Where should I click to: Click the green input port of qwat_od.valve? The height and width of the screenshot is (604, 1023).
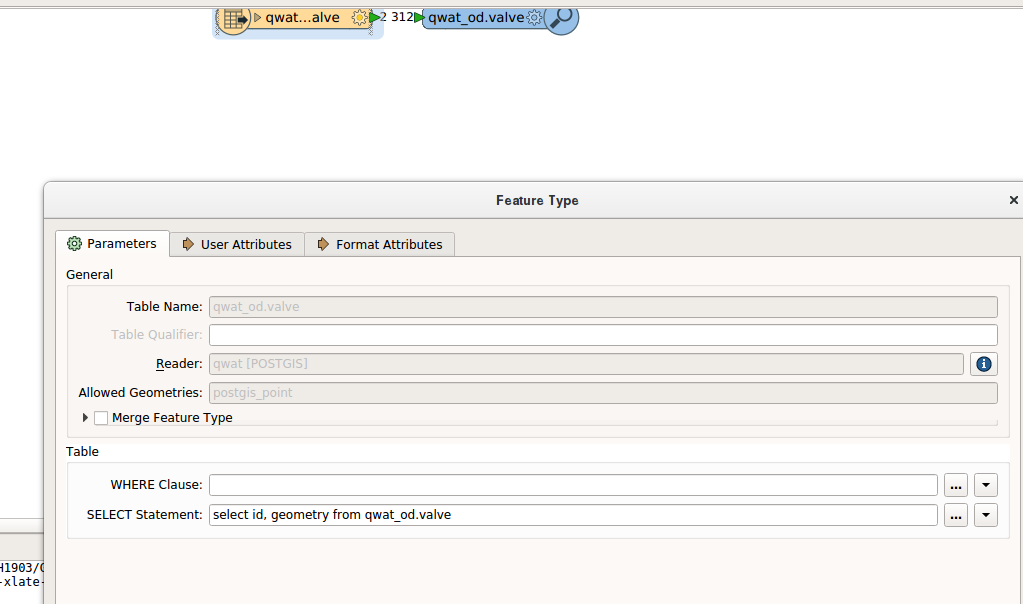click(419, 17)
